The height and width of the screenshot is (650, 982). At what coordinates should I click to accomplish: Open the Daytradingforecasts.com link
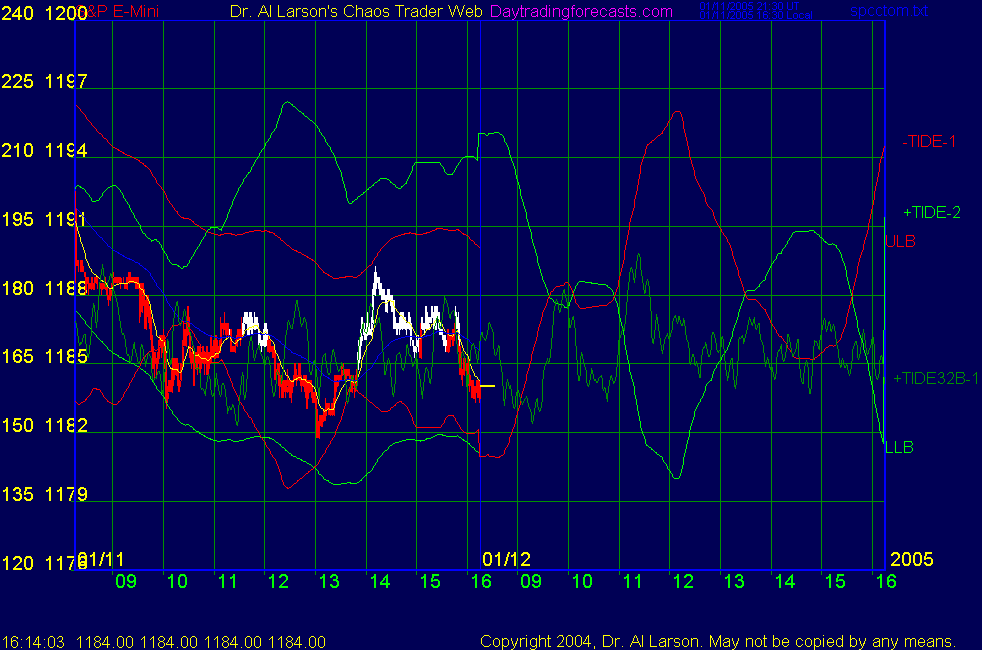pos(581,11)
